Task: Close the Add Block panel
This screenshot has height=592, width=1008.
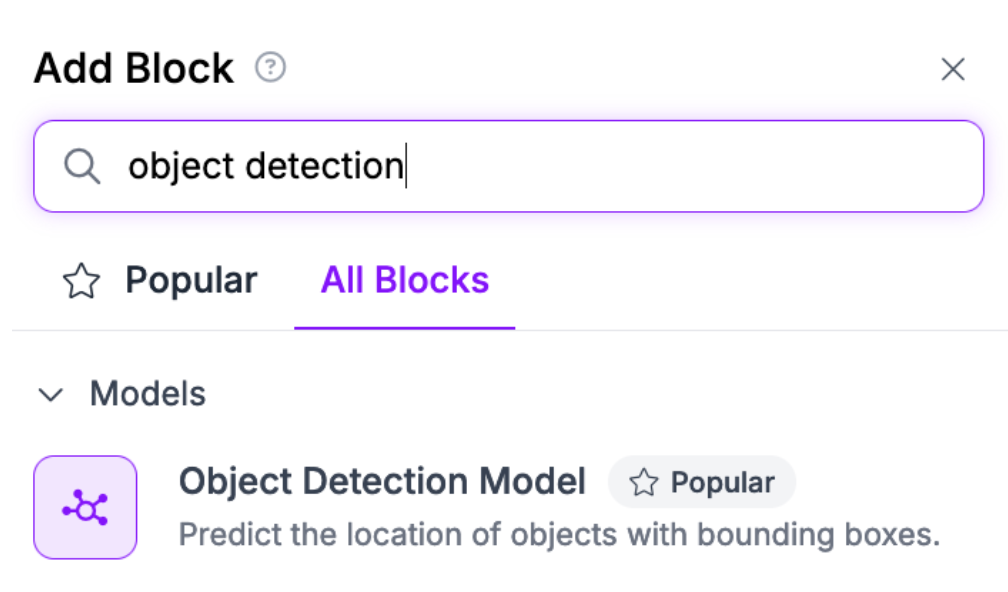Action: (x=953, y=69)
